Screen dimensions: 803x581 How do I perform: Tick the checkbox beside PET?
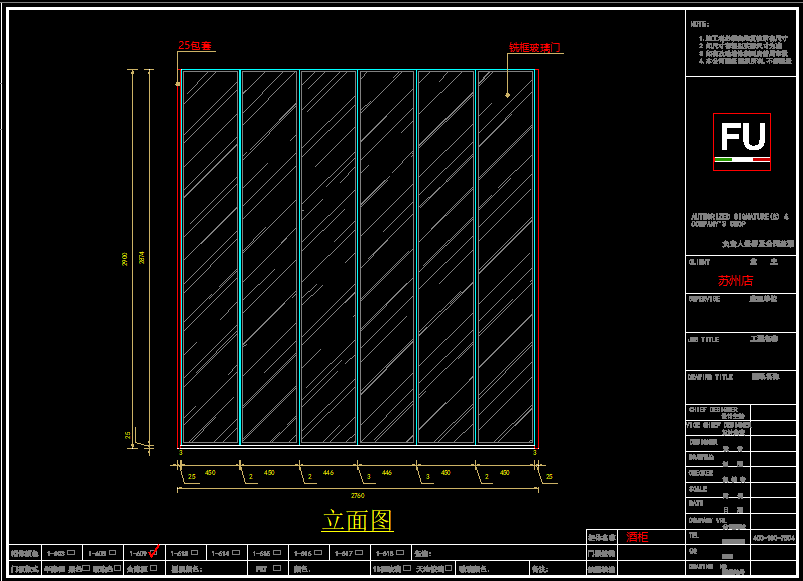pos(276,568)
